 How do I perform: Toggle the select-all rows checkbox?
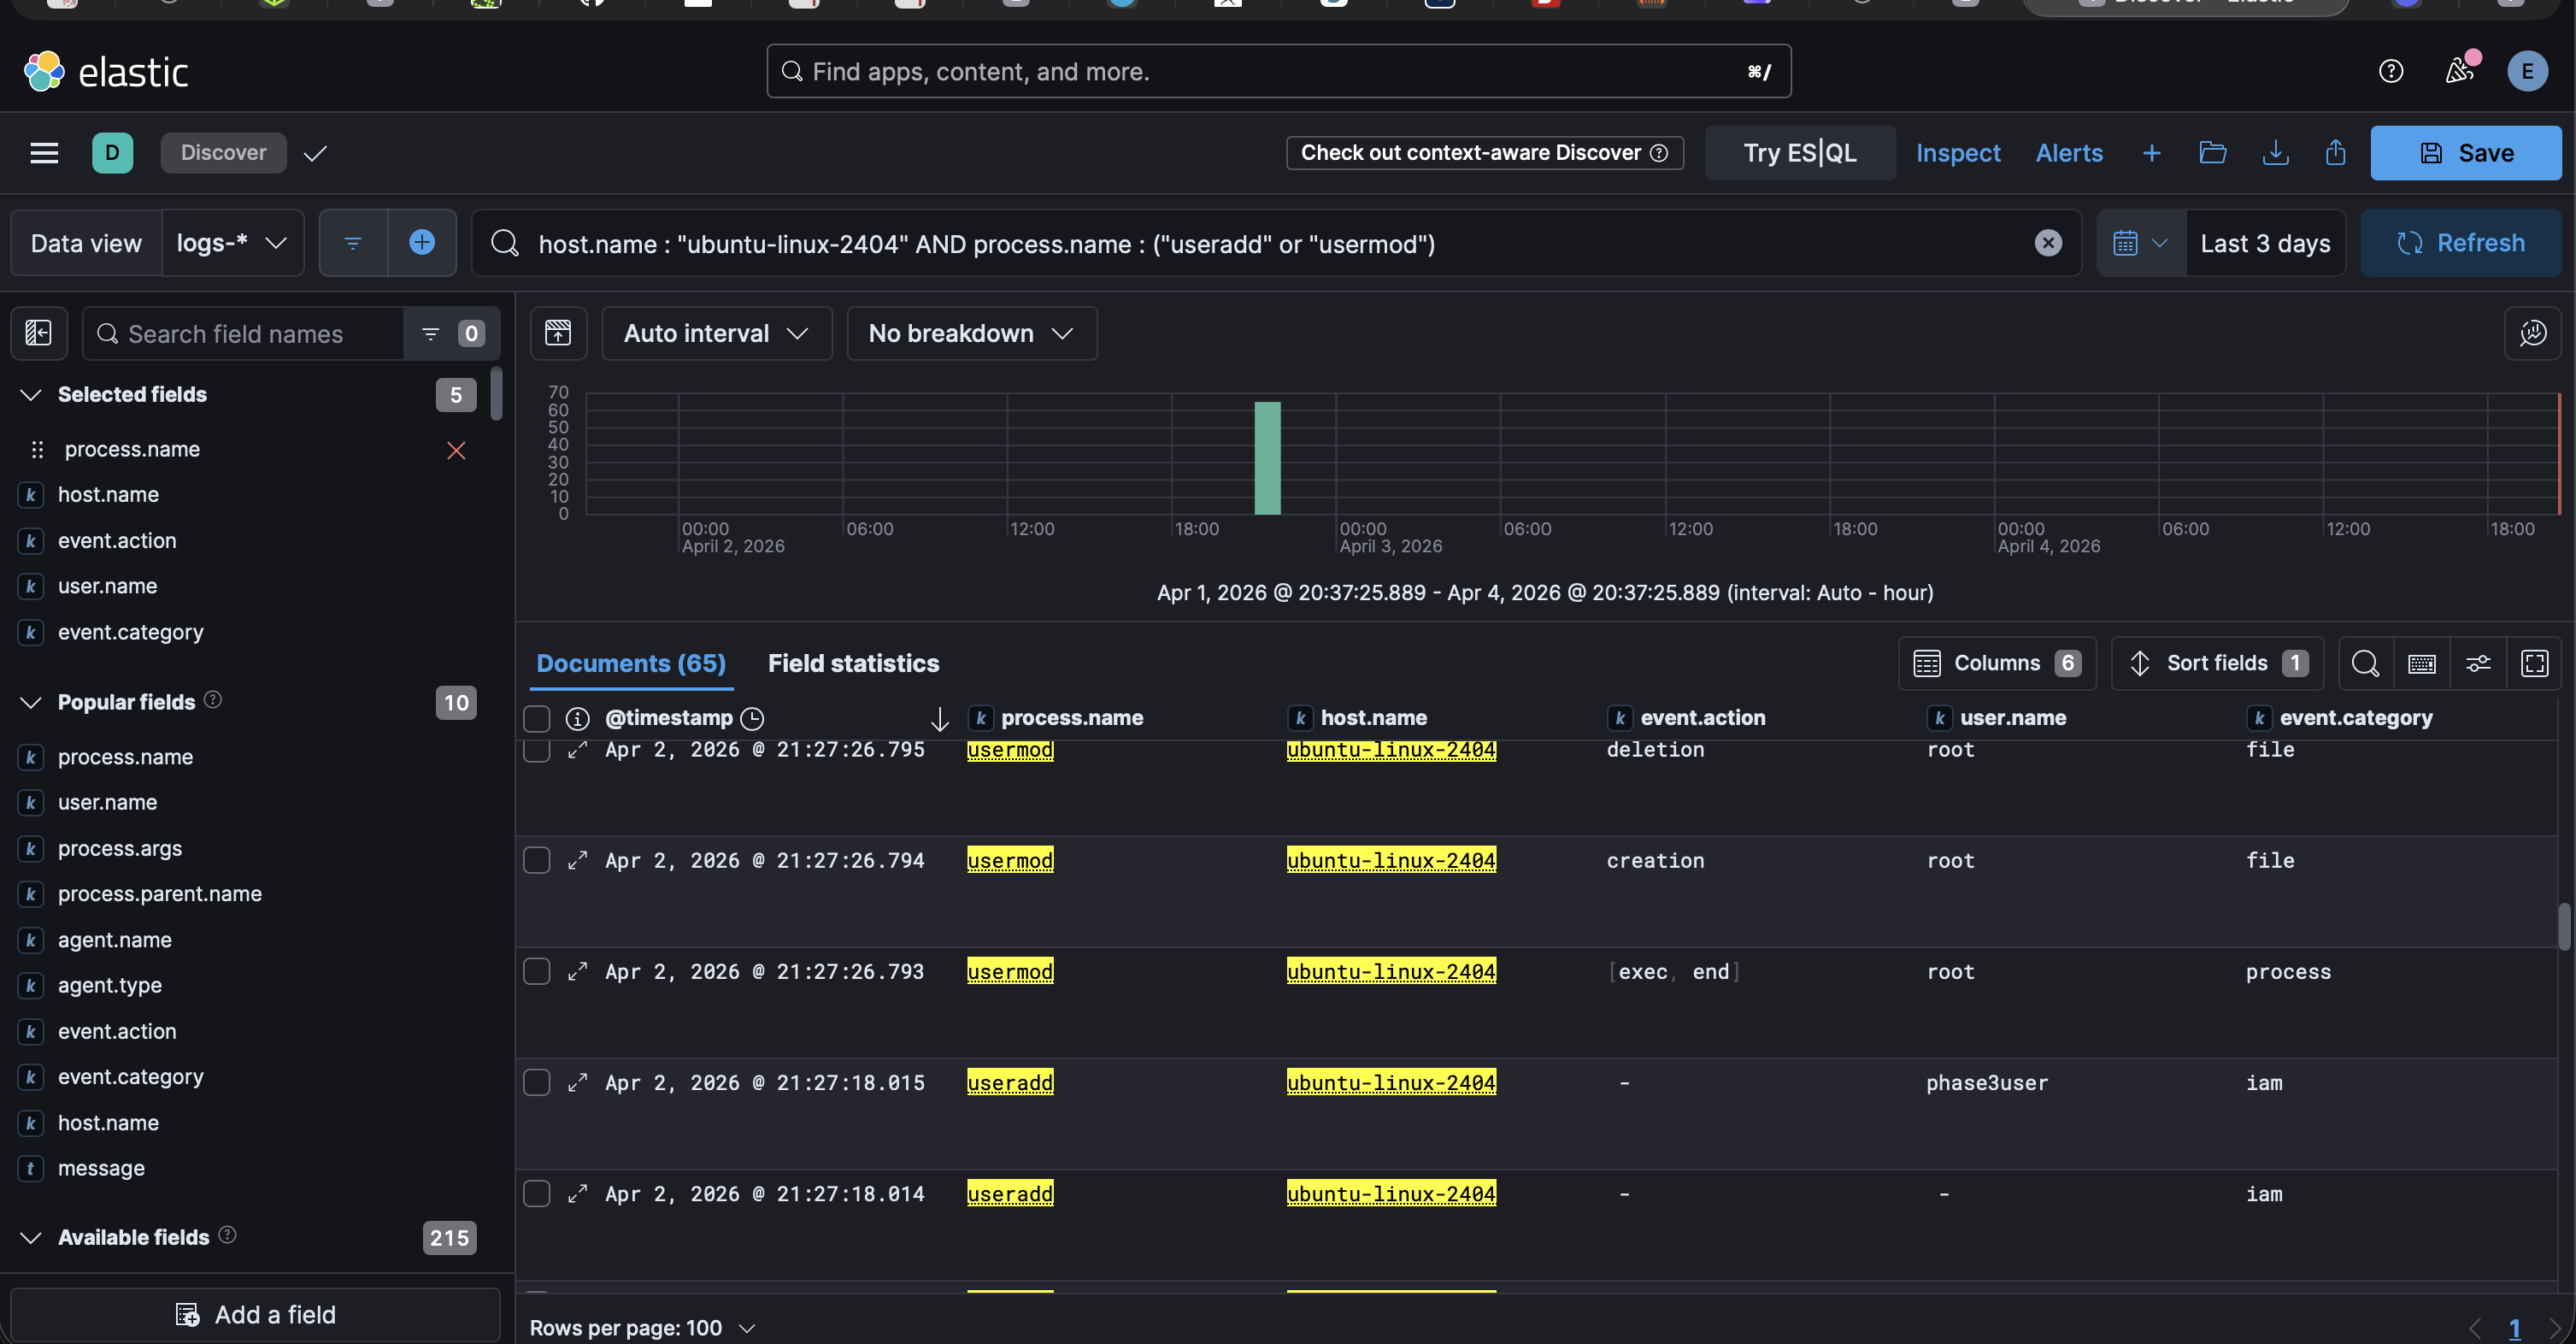pos(537,719)
